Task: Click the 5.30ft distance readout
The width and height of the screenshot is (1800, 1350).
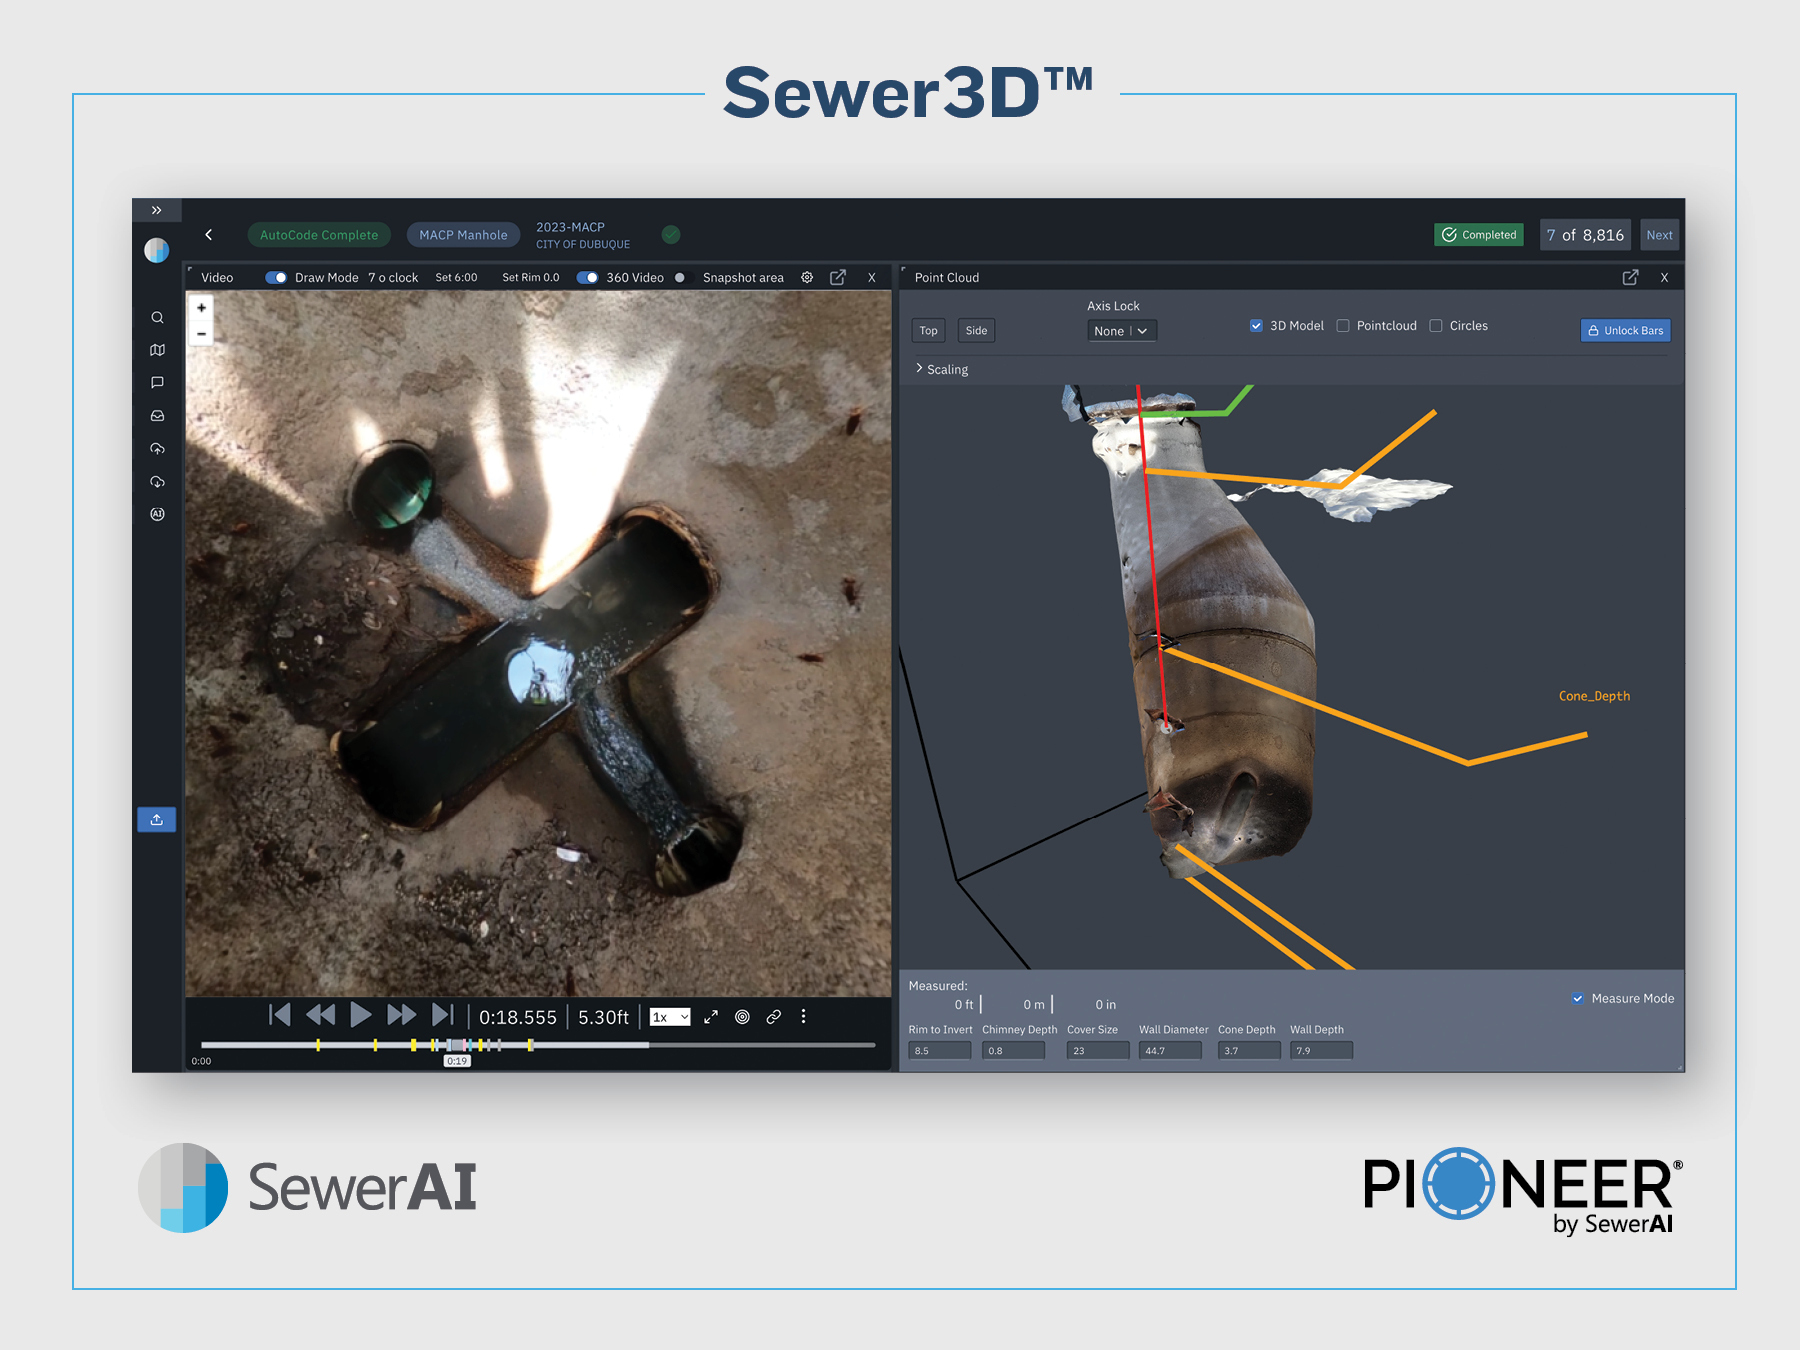Action: 603,1017
